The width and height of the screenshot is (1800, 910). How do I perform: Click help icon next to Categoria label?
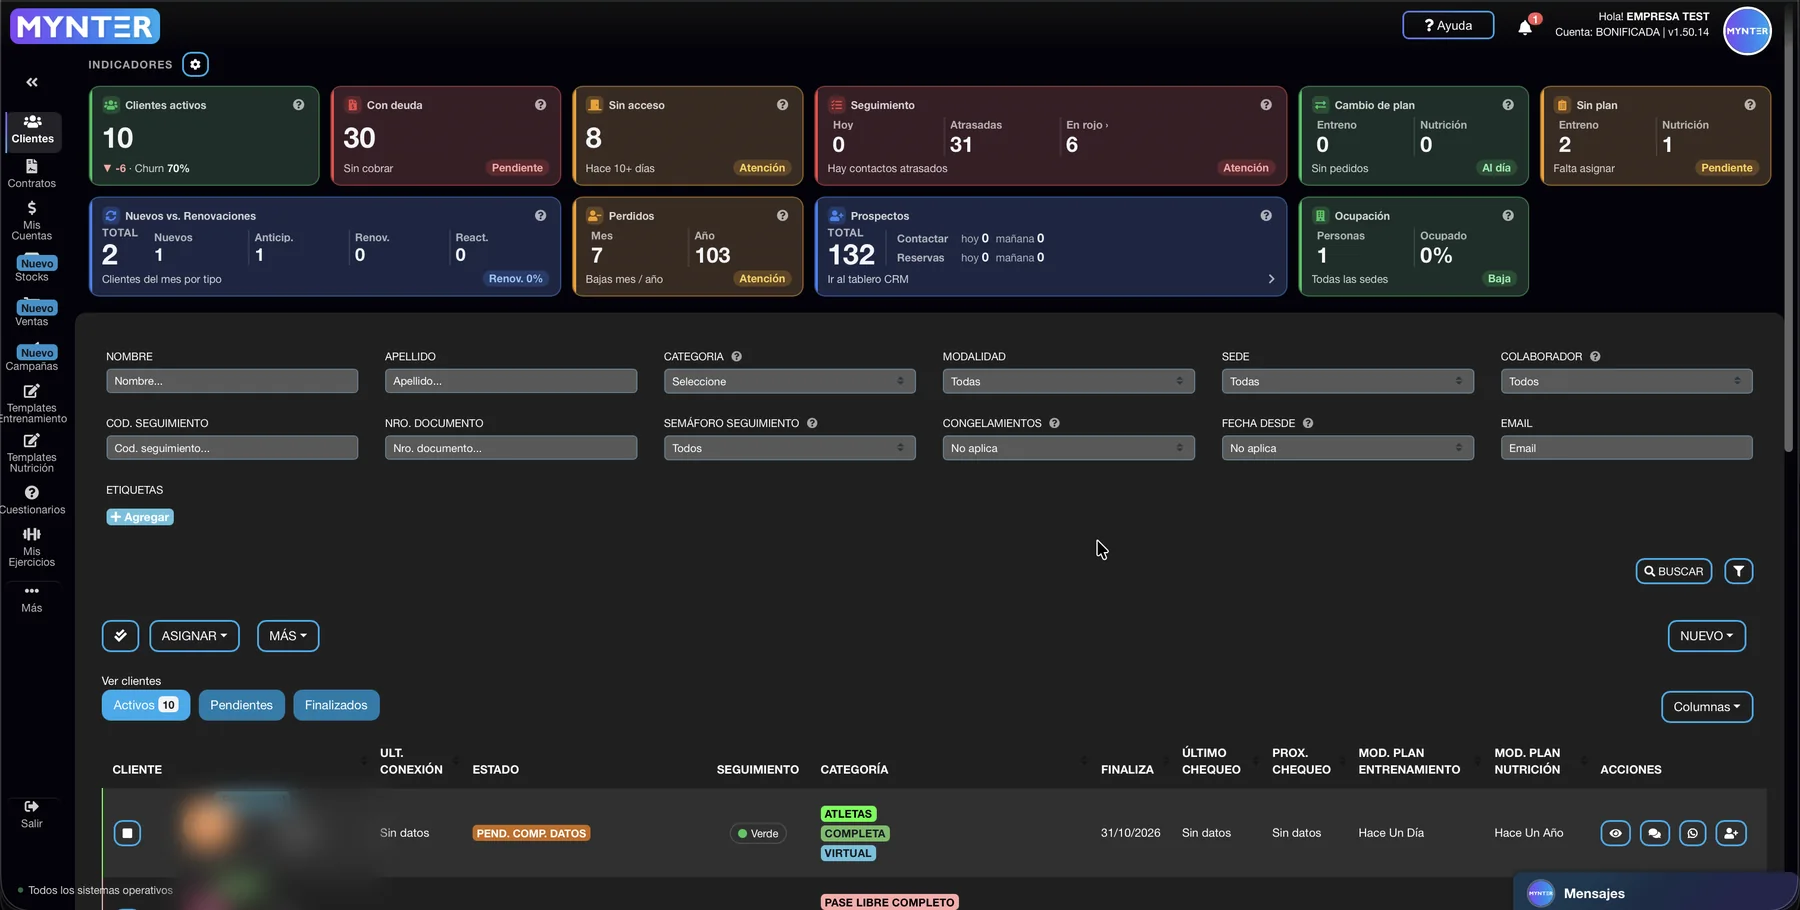coord(736,356)
